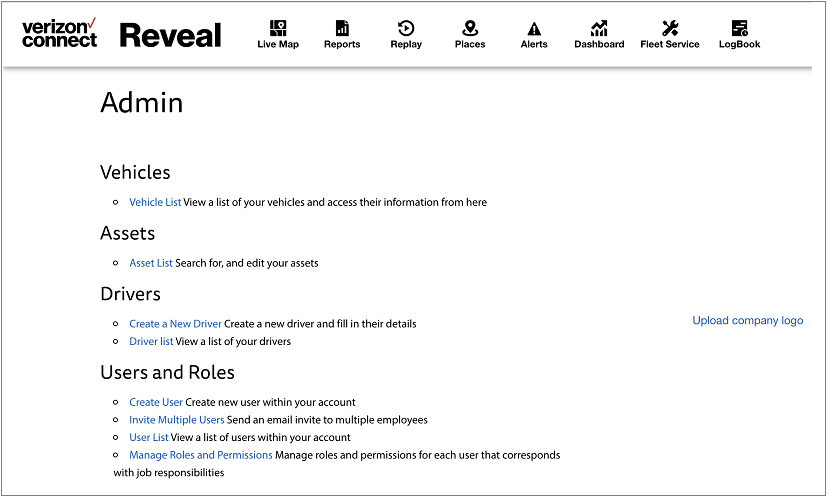
Task: Open the Replay icon
Action: (406, 28)
